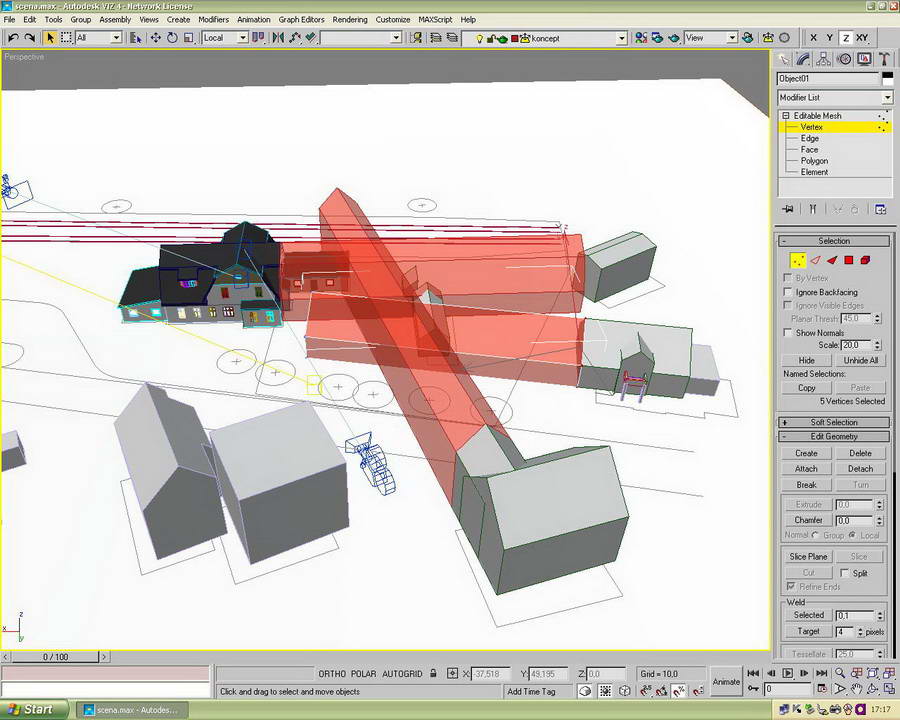Expand the Soft Selection rollout

834,422
